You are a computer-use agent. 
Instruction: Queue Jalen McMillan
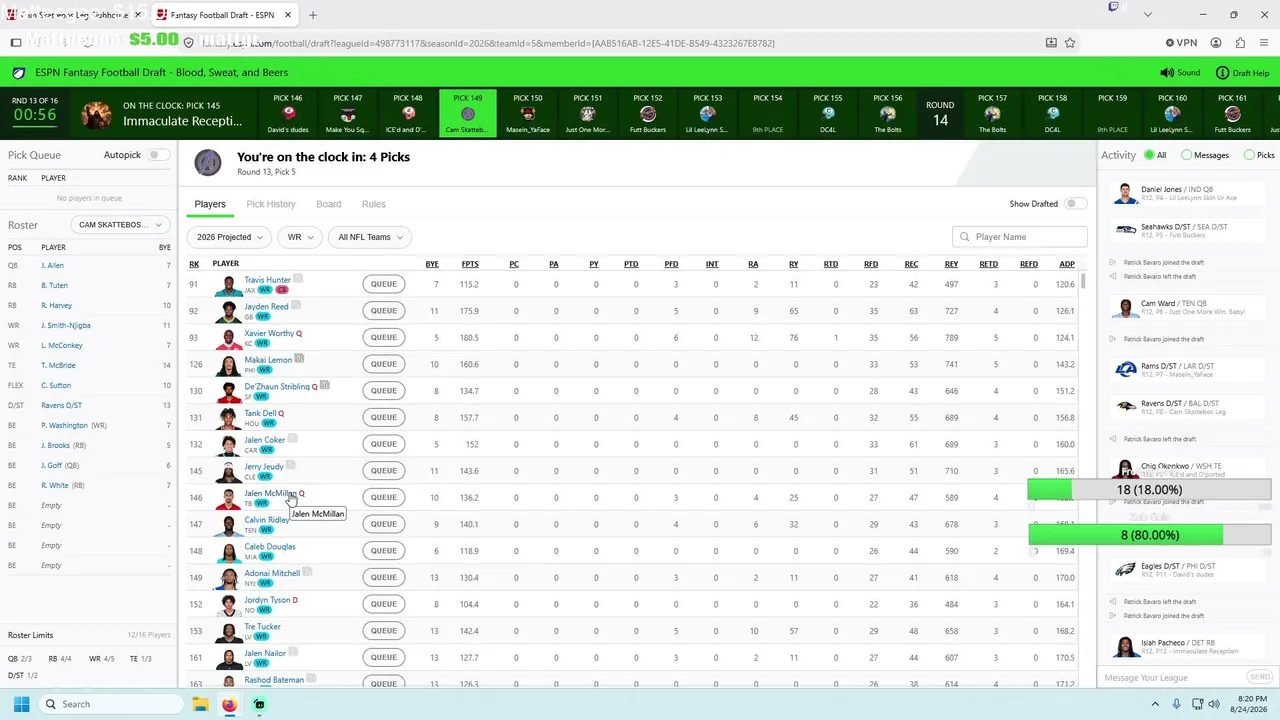coord(384,497)
